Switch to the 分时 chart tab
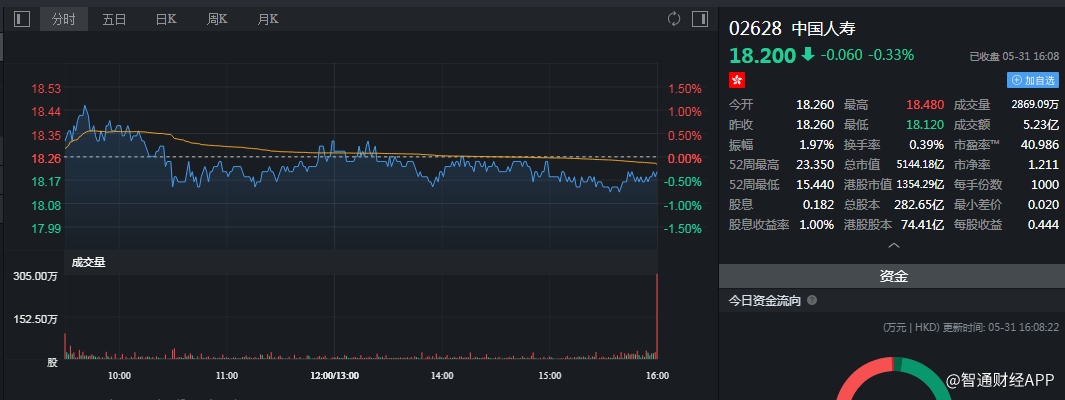1065x400 pixels. [64, 19]
